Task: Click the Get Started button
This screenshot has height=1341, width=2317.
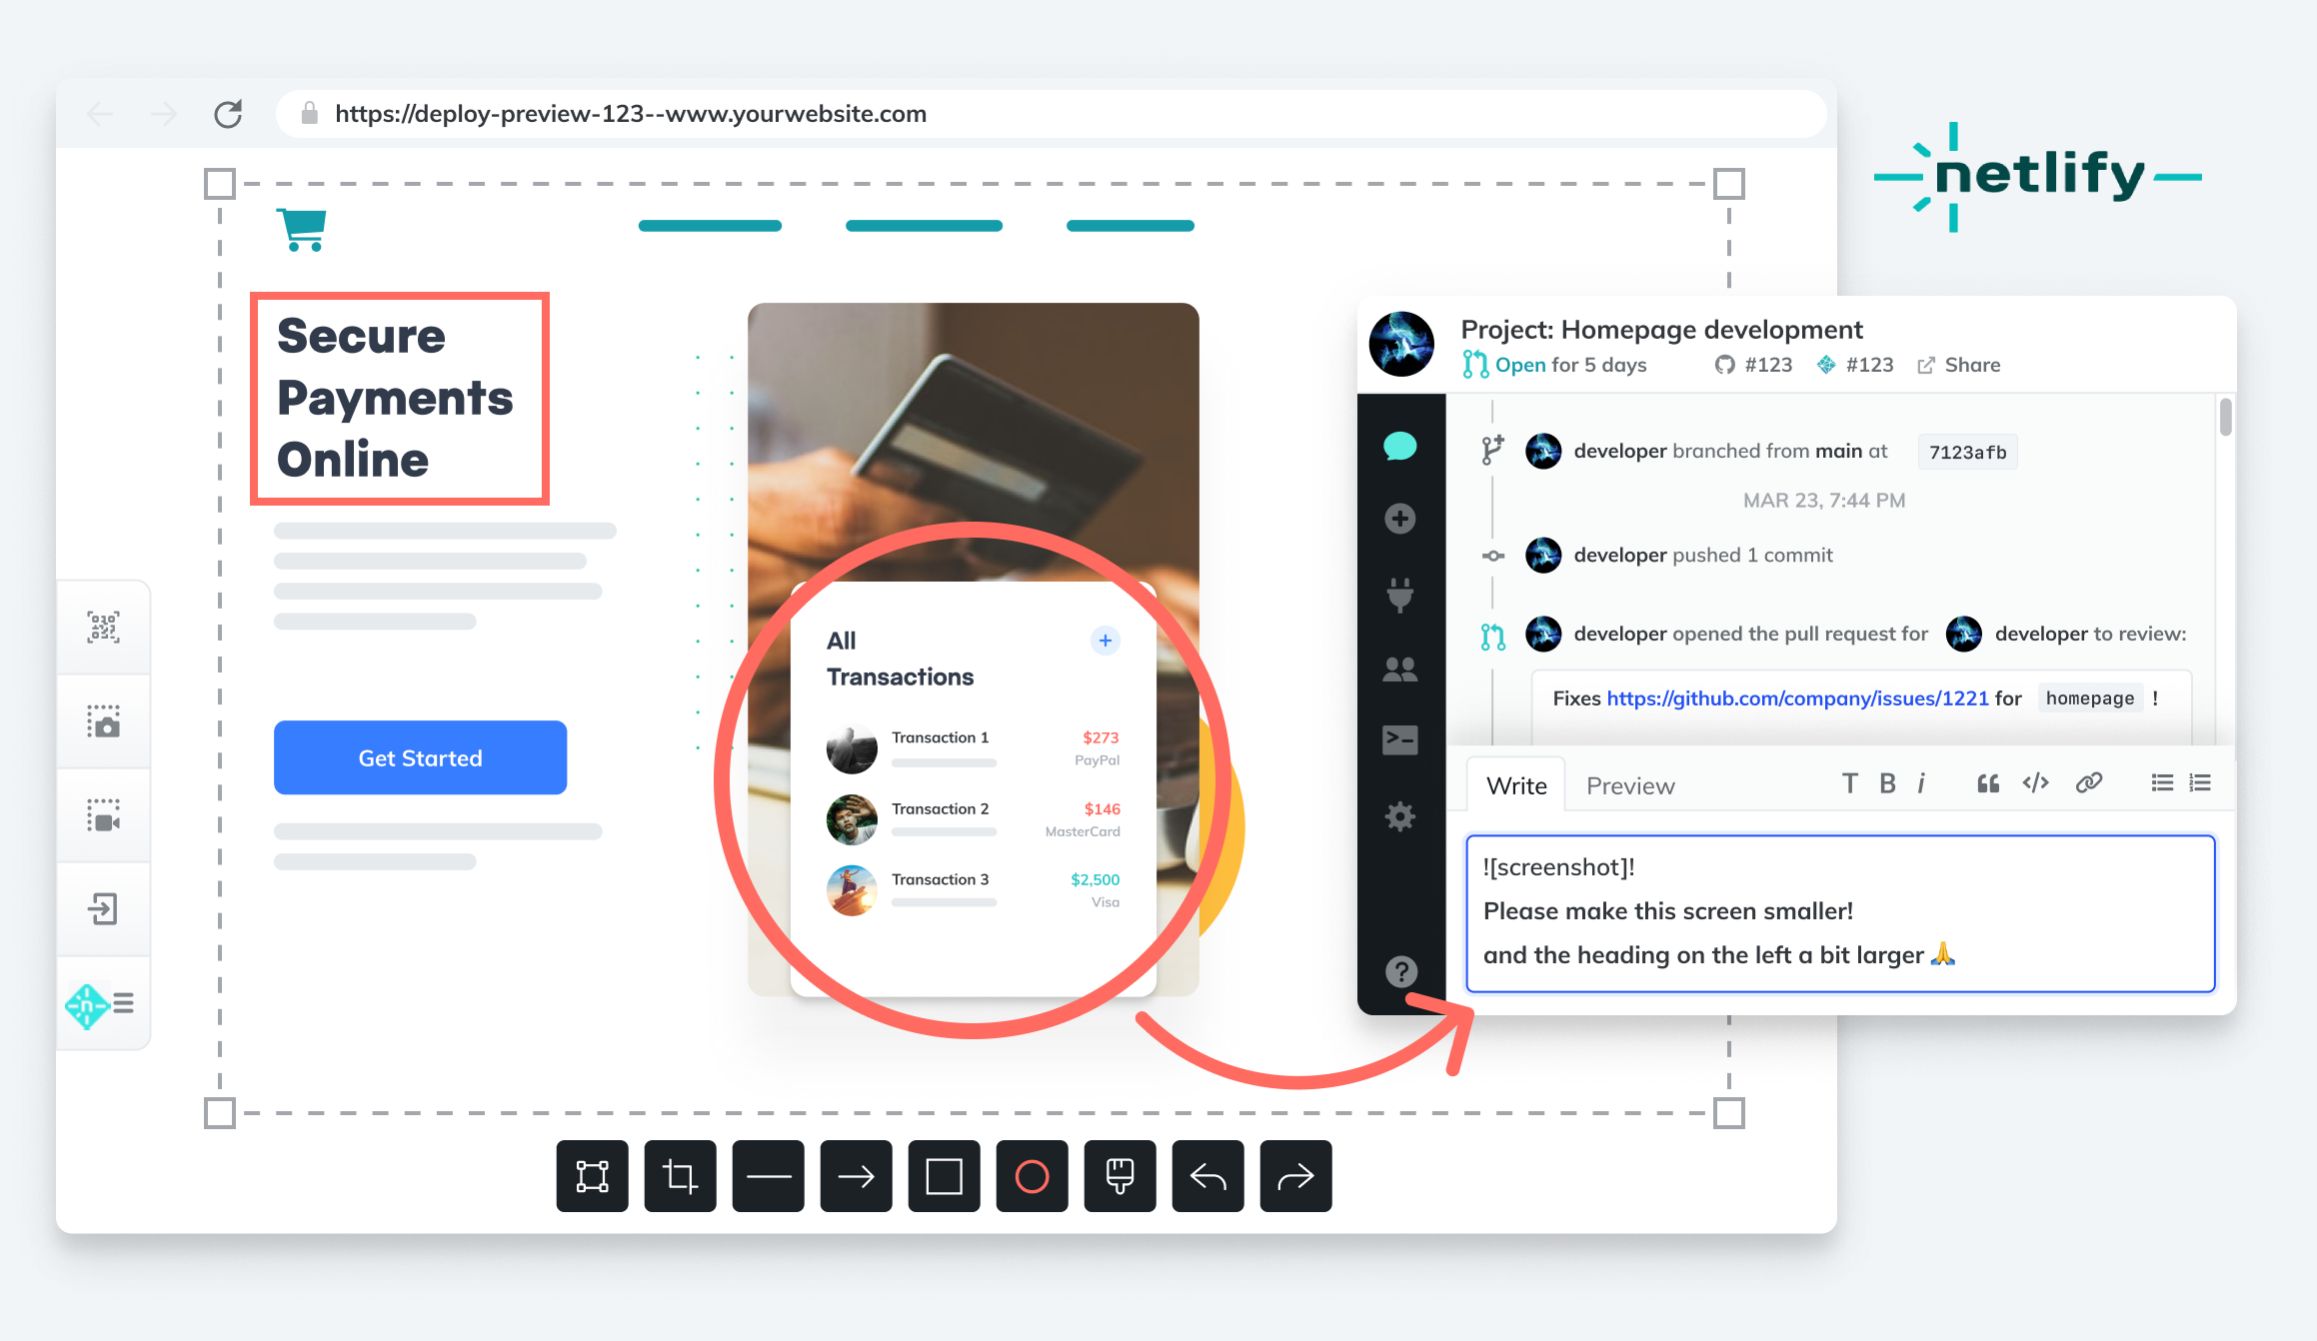Action: [420, 757]
